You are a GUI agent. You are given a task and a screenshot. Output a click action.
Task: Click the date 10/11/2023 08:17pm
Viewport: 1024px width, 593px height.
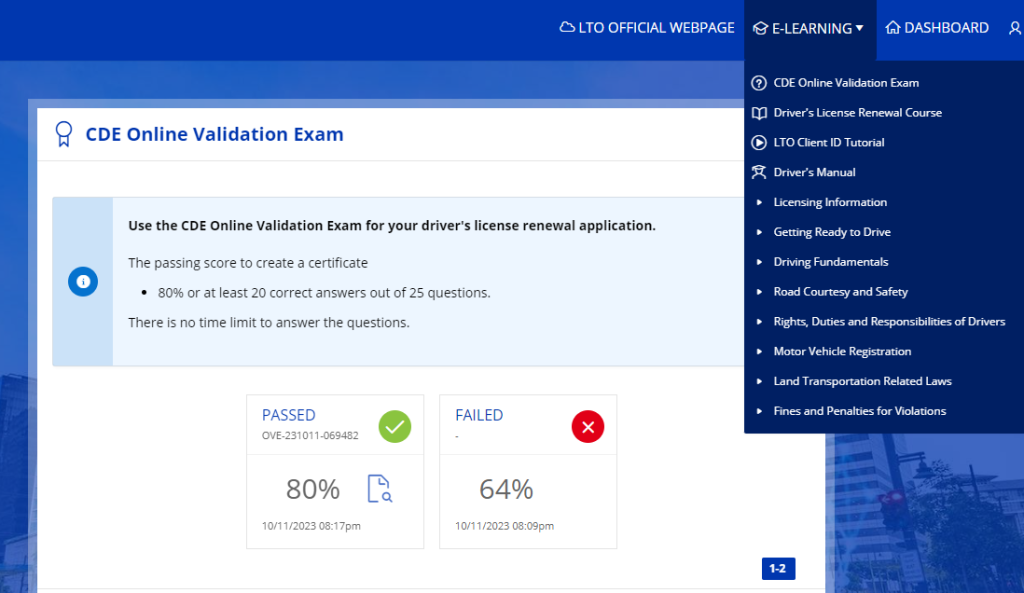tap(311, 526)
